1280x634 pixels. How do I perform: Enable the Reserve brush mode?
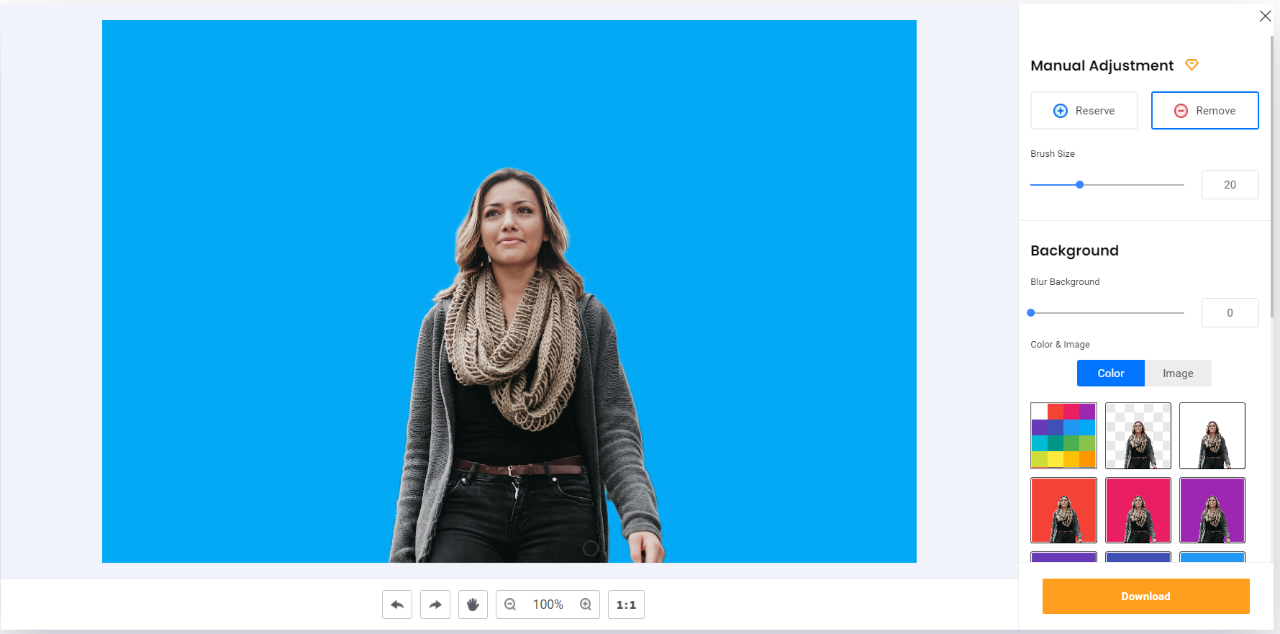(x=1084, y=110)
